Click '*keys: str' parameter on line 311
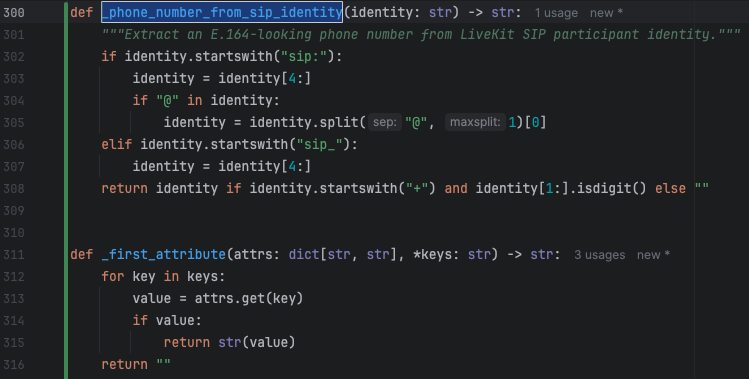The height and width of the screenshot is (379, 749). pyautogui.click(x=452, y=254)
